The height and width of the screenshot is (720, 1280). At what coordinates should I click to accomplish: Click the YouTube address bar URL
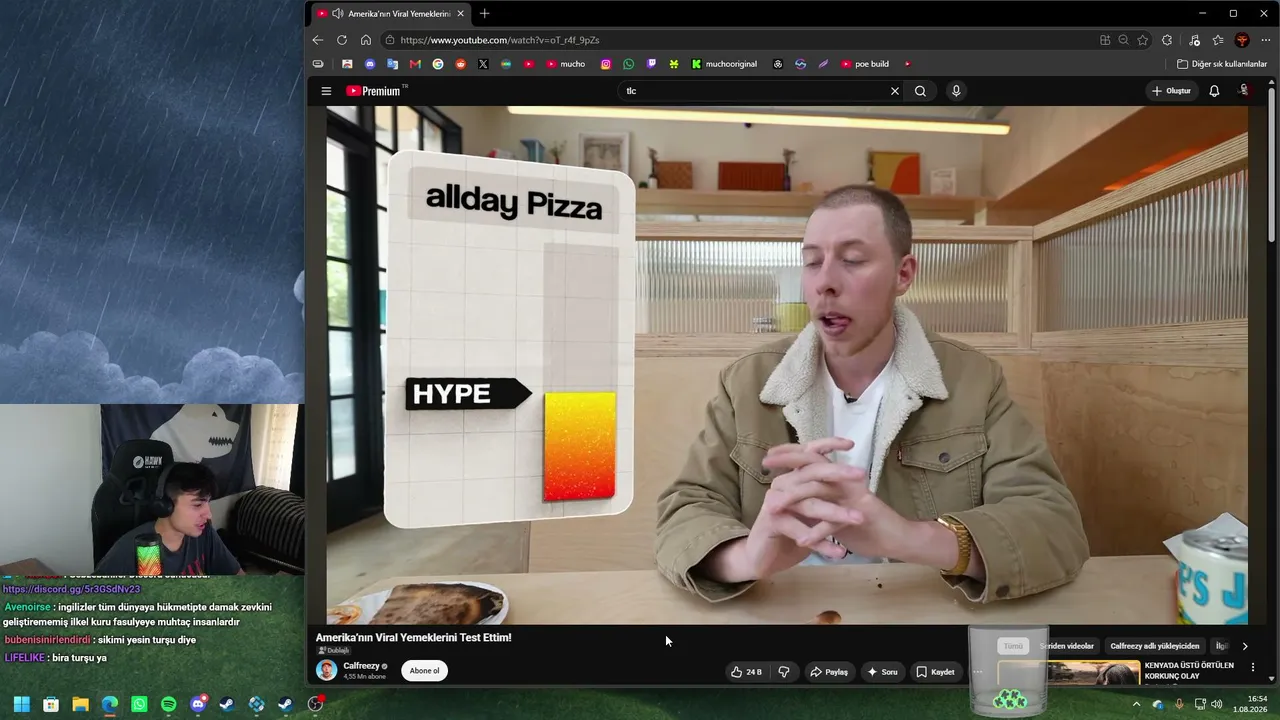click(x=500, y=40)
